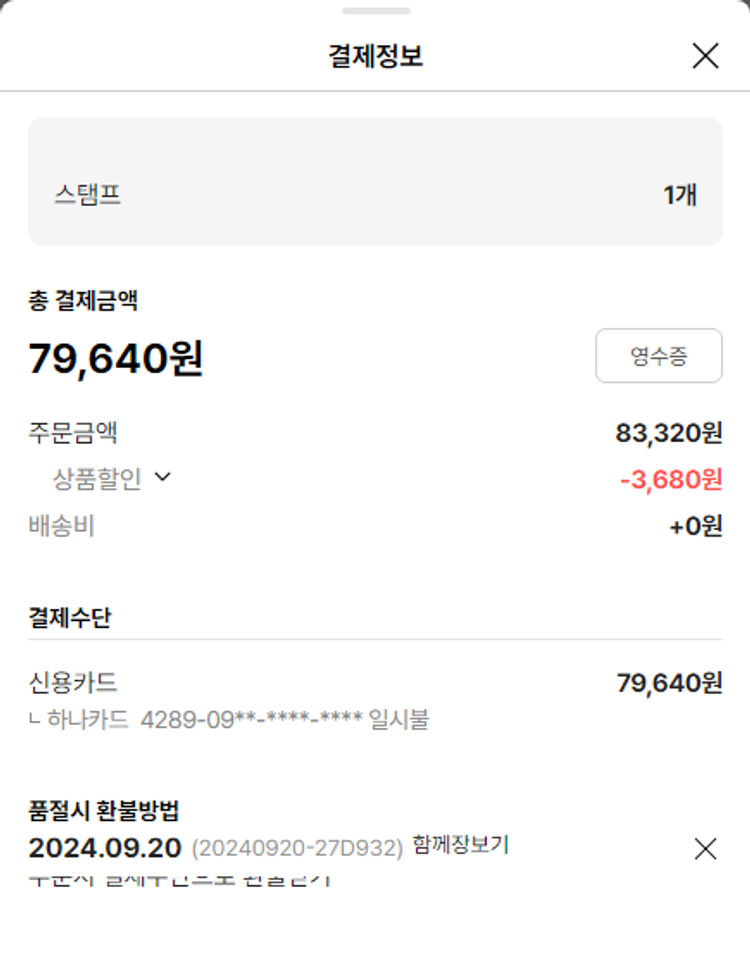The width and height of the screenshot is (750, 969).
Task: Click the 결제수단 section heading
Action: point(70,617)
